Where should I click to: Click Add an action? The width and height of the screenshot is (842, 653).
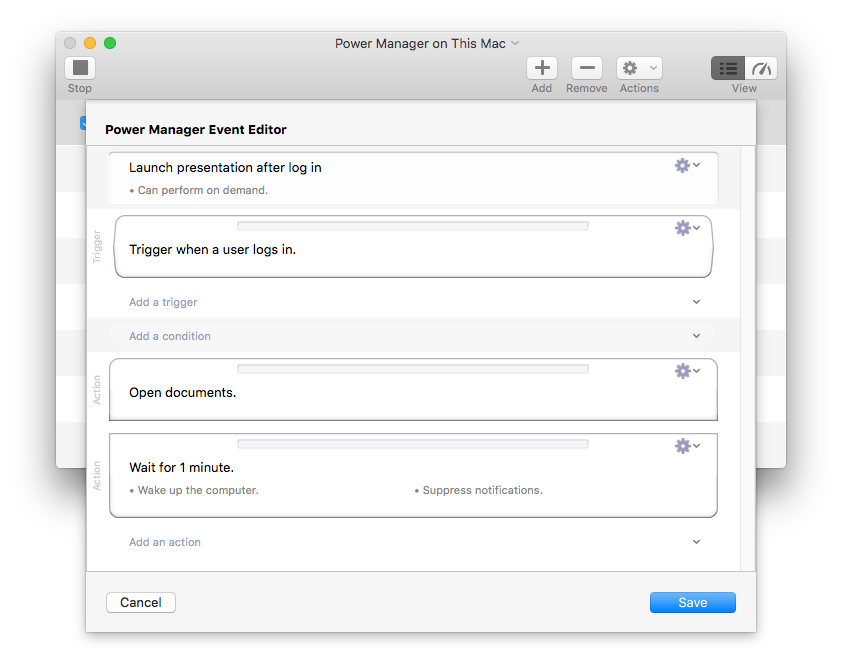(x=165, y=542)
